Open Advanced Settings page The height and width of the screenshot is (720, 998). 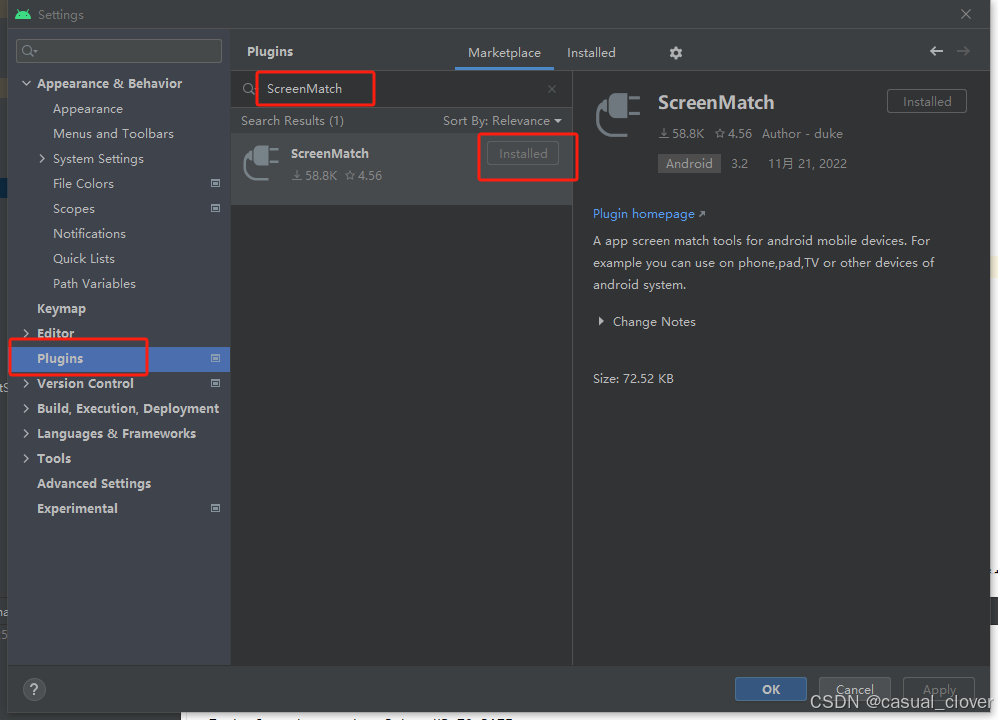tap(94, 484)
